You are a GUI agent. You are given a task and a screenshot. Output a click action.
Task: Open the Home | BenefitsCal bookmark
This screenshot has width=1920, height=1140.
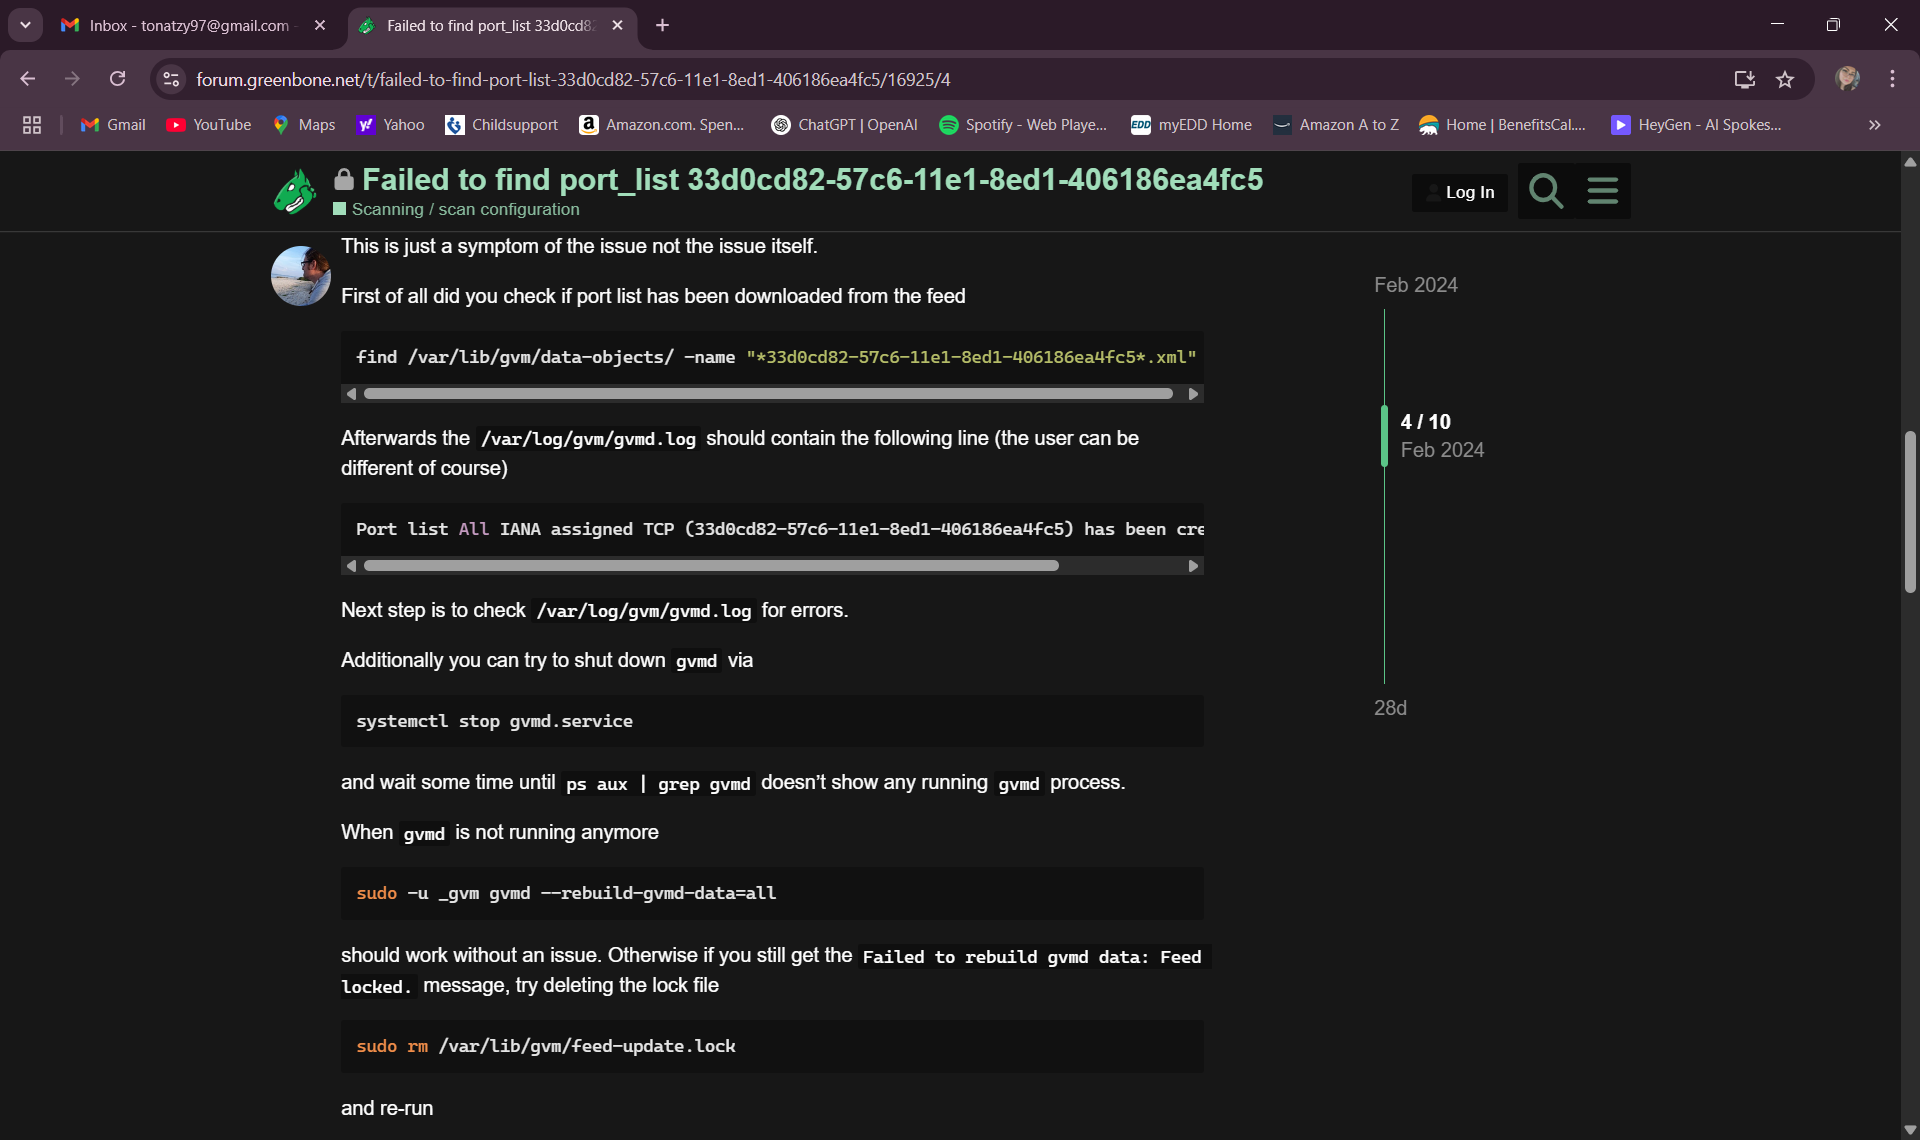(1503, 125)
